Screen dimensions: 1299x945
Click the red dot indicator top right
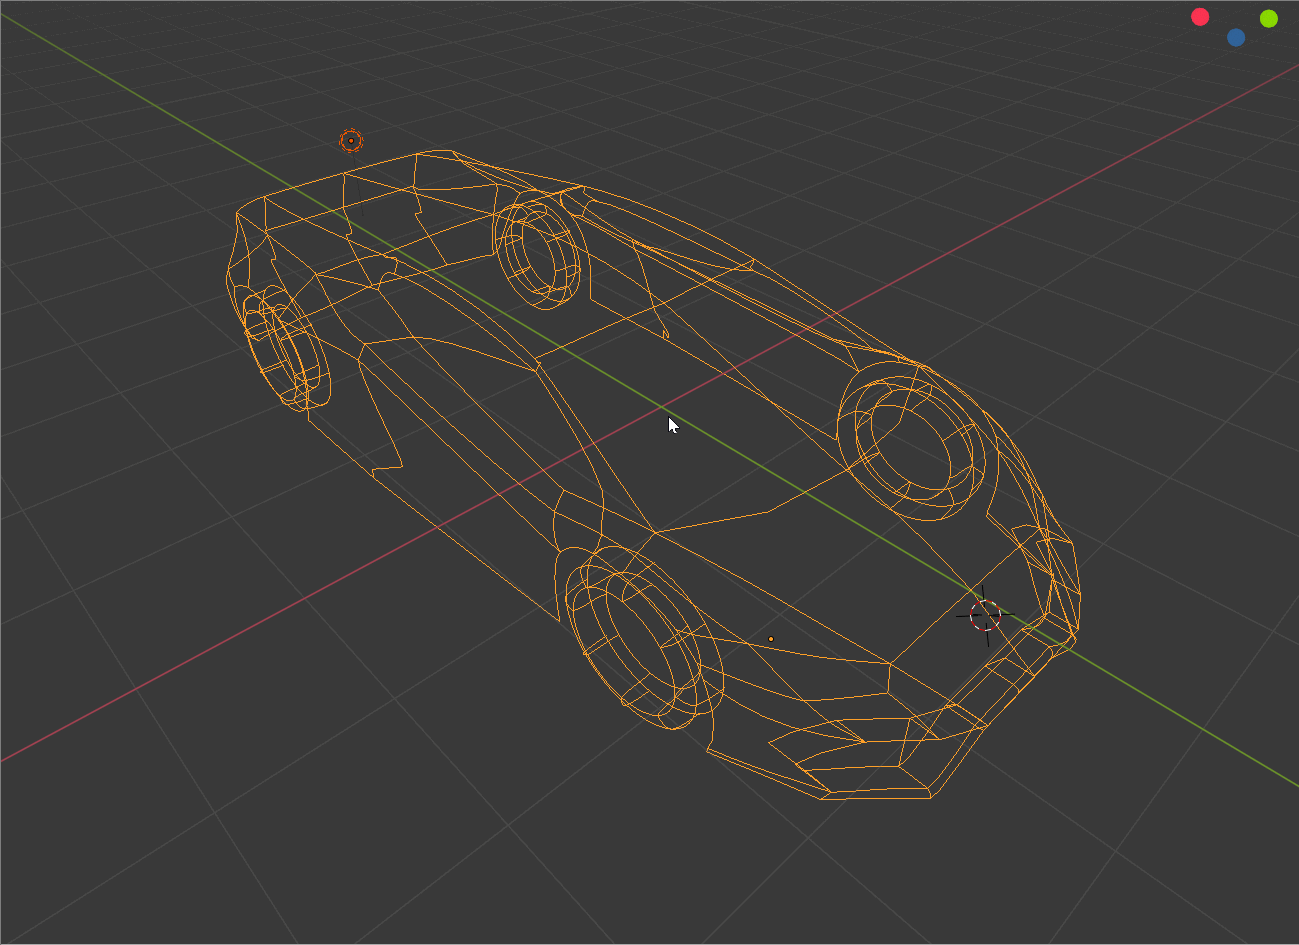coord(1199,16)
